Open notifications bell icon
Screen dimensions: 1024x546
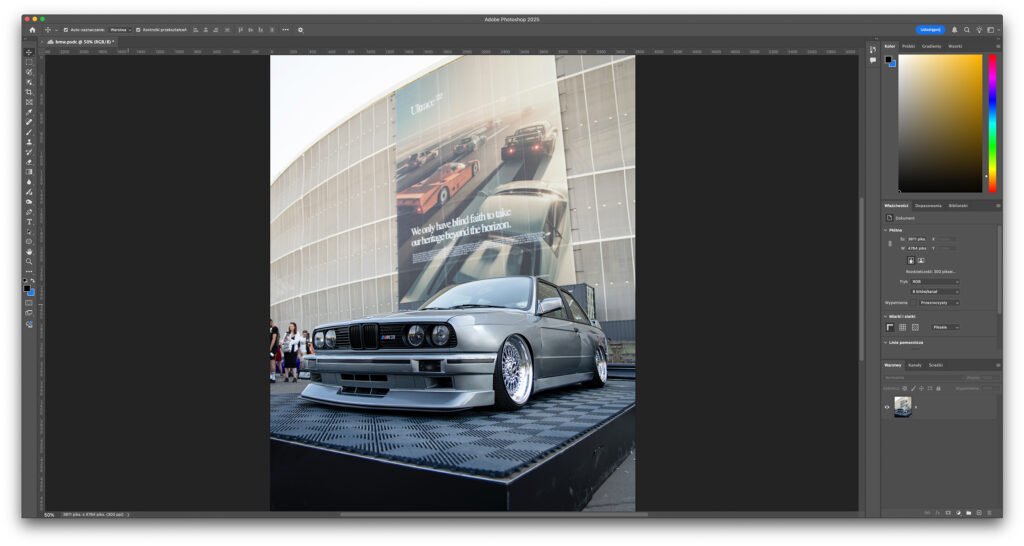[954, 30]
